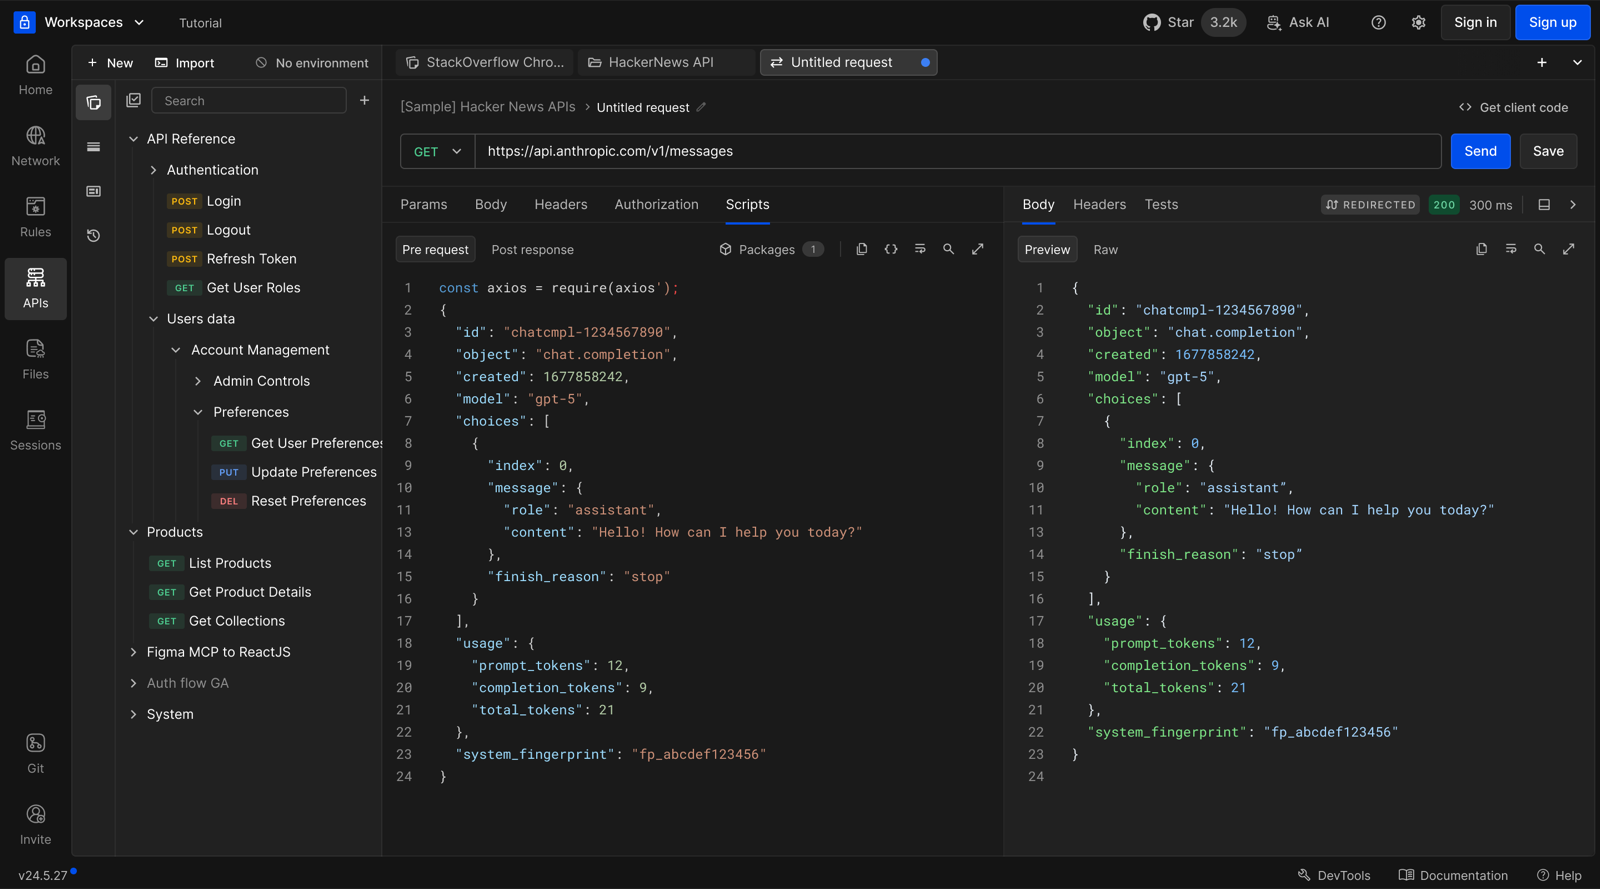The width and height of the screenshot is (1600, 889).
Task: Add a new tab with the plus icon
Action: click(1542, 62)
